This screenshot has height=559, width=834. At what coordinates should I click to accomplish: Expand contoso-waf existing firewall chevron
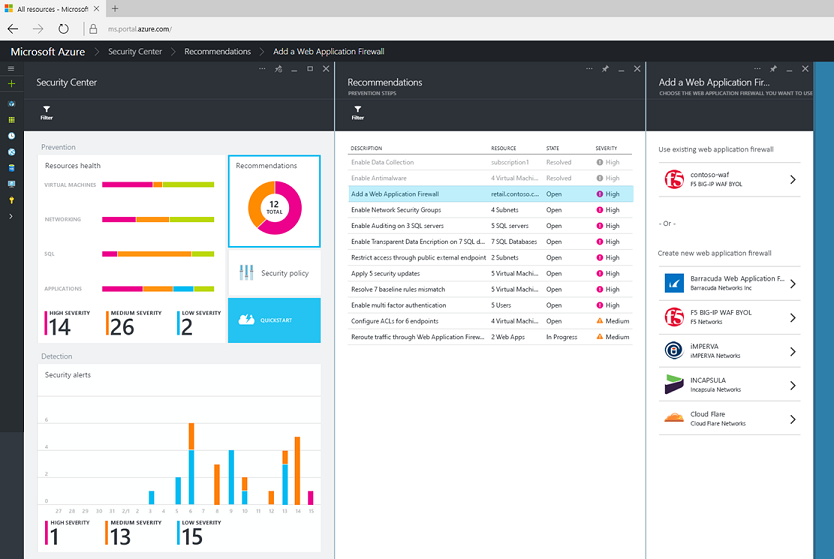coord(793,180)
